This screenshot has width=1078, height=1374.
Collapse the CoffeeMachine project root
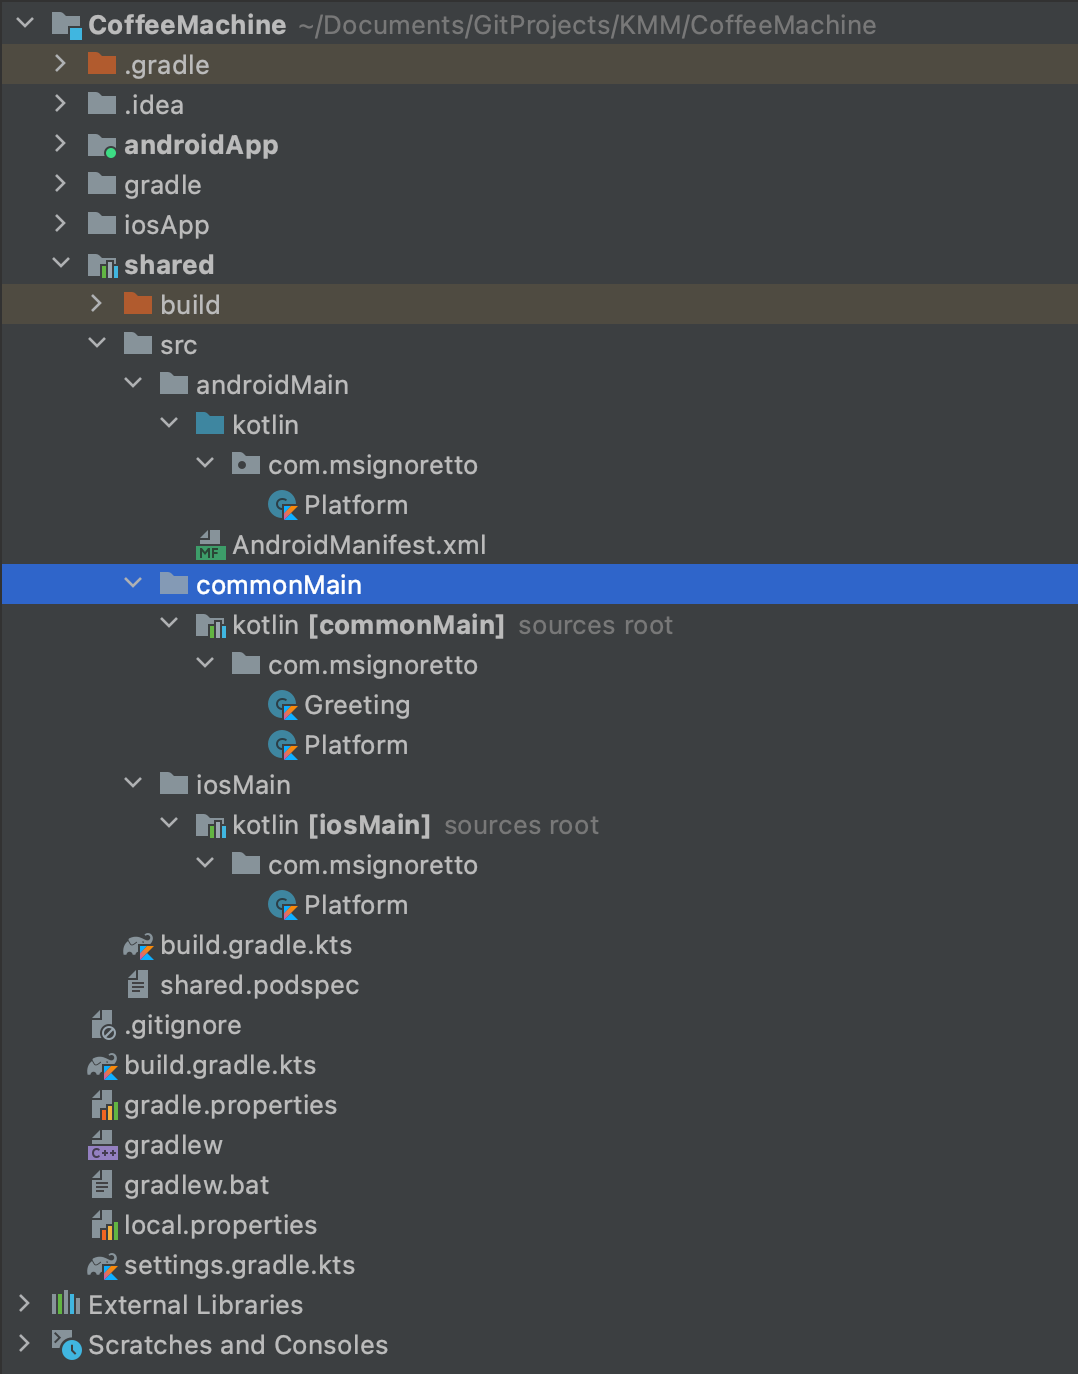tap(25, 24)
